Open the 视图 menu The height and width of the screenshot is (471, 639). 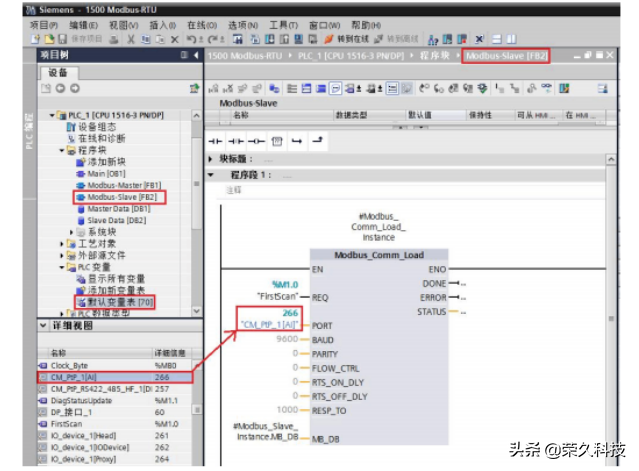pyautogui.click(x=123, y=25)
